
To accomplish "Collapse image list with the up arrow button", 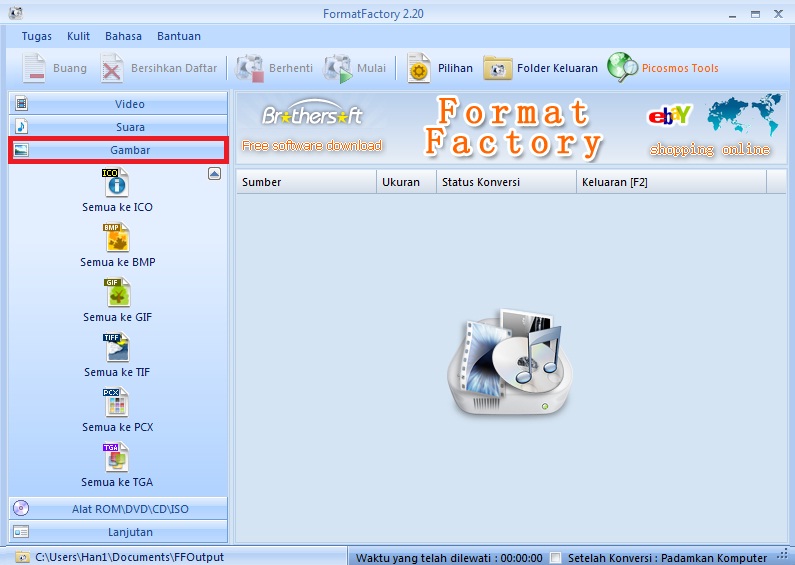I will pyautogui.click(x=214, y=174).
